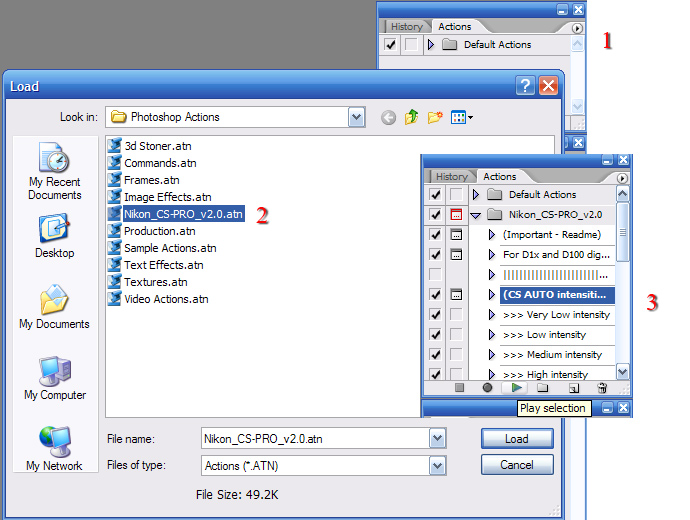Screen dimensions: 690x520
Task: Select the Video Actions.atn file
Action: click(x=158, y=299)
